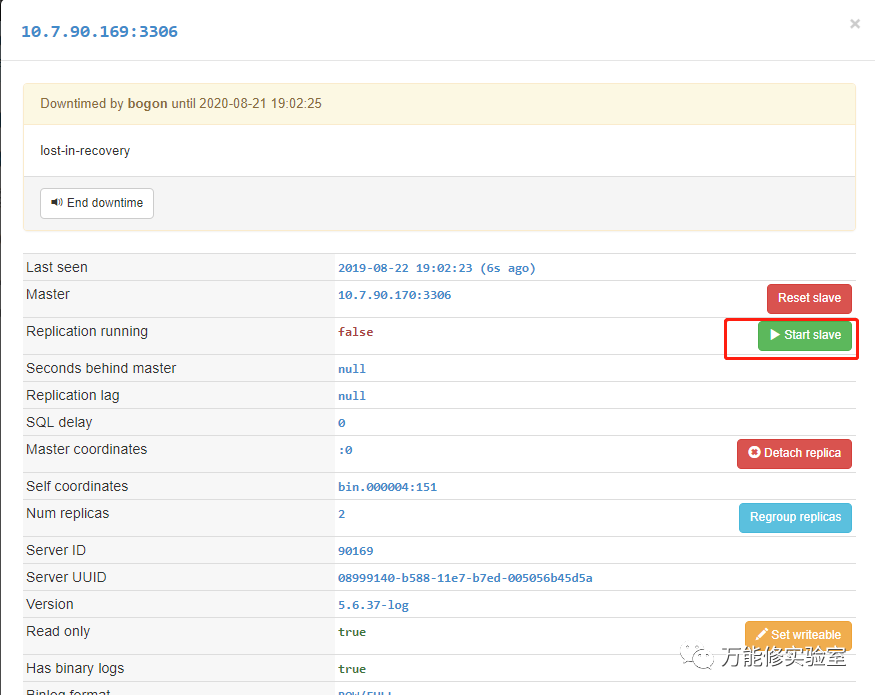Start slave replication
Screen dimensions: 875x695
[x=805, y=335]
